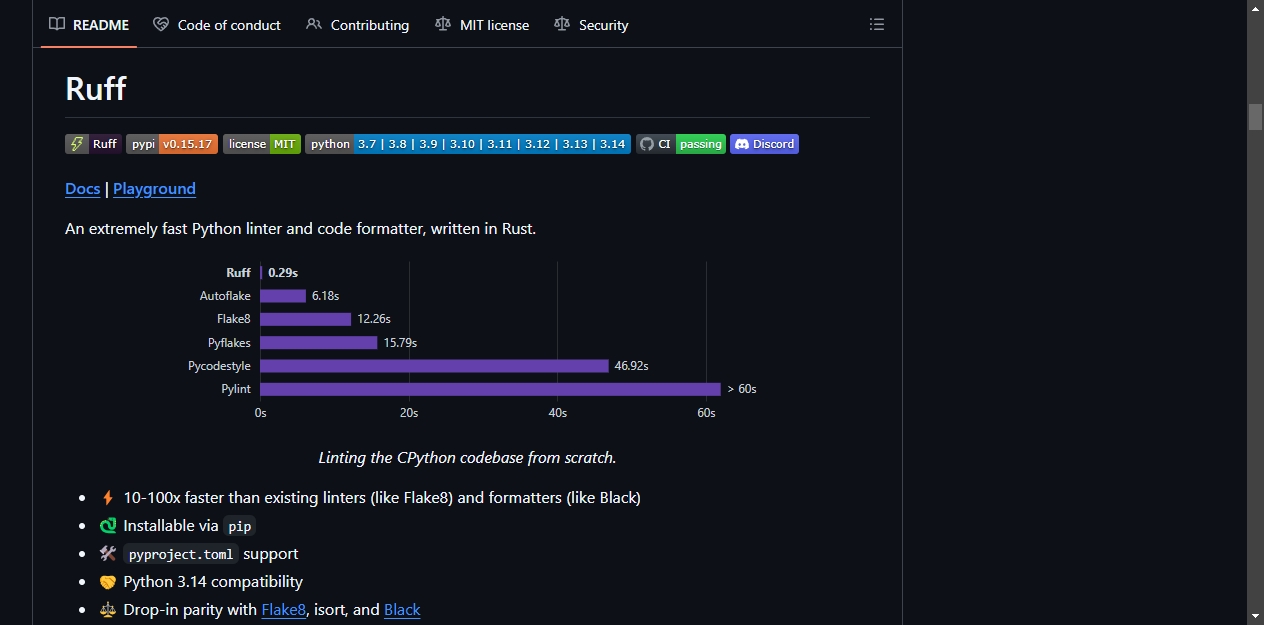Click the Pylint bar in the chart
Image resolution: width=1264 pixels, height=625 pixels.
click(490, 389)
